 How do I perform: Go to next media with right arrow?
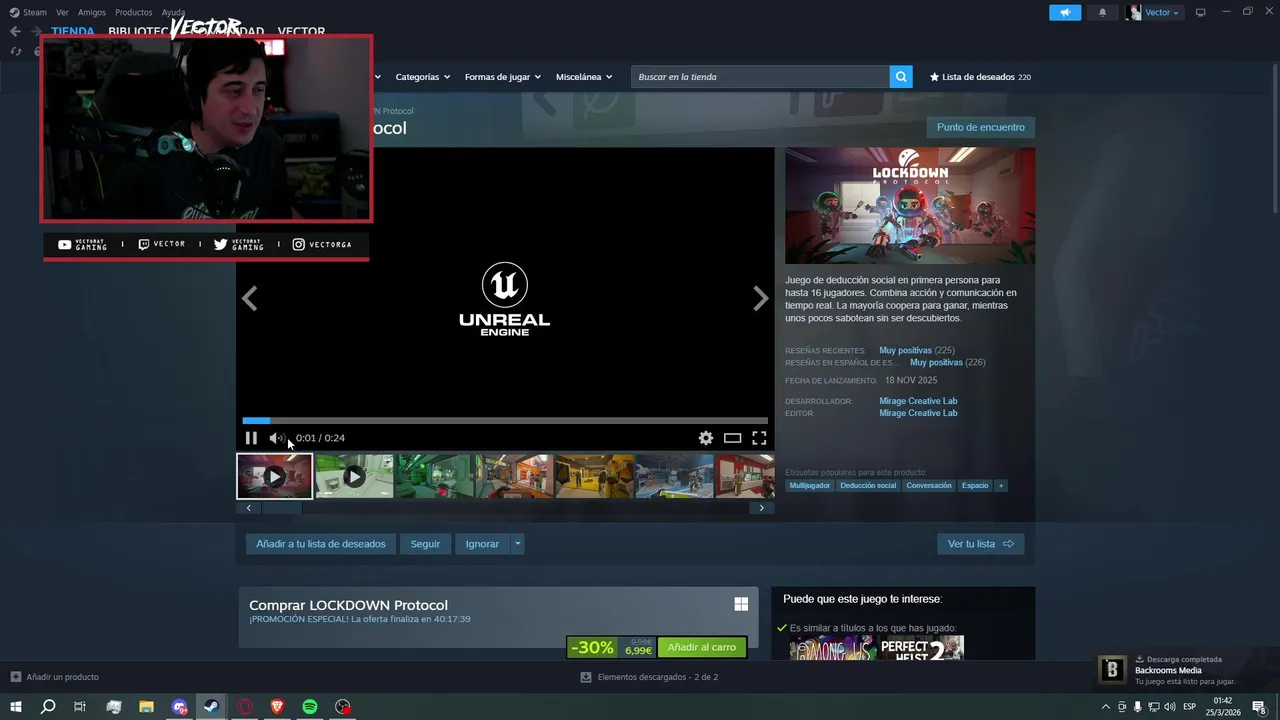pyautogui.click(x=761, y=298)
